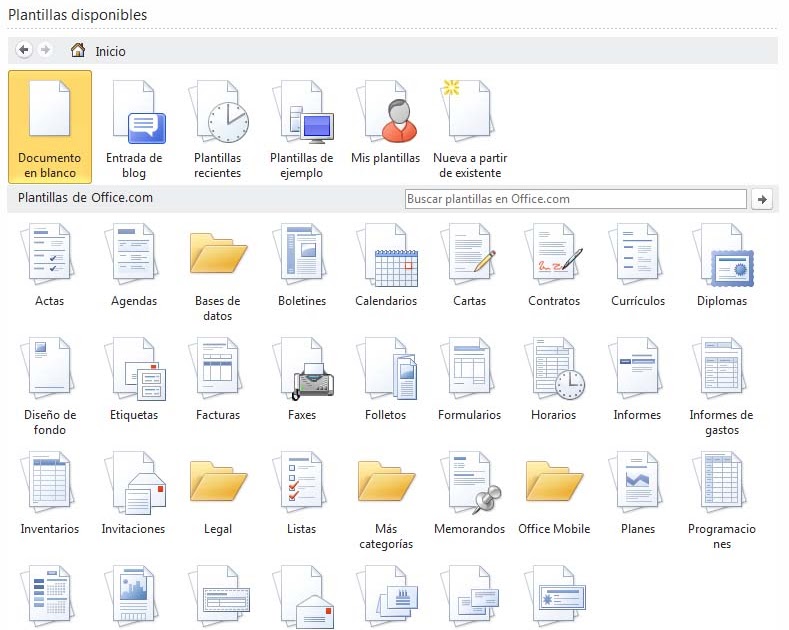Open the Currículos template category

point(638,264)
